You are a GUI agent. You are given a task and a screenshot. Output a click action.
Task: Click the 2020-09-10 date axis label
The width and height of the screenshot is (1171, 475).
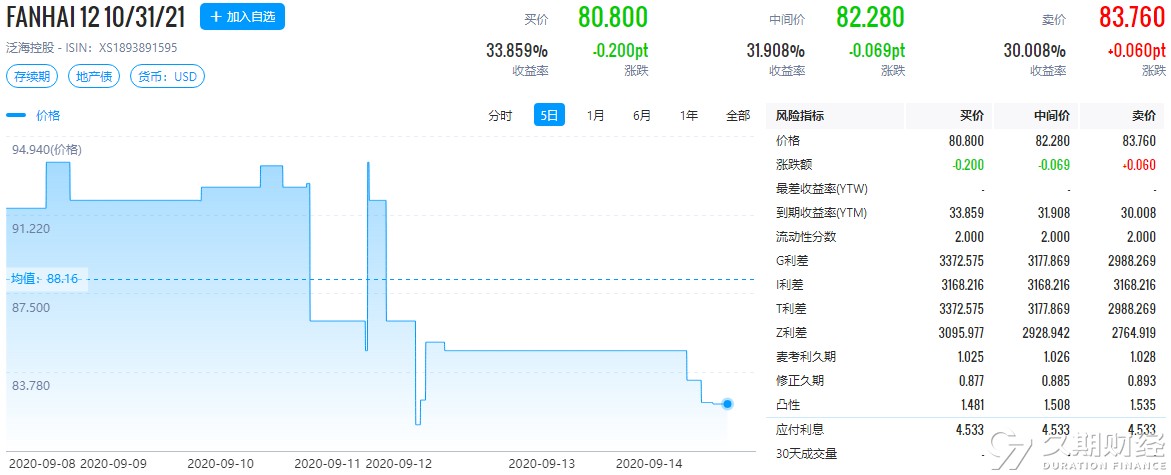tap(220, 464)
